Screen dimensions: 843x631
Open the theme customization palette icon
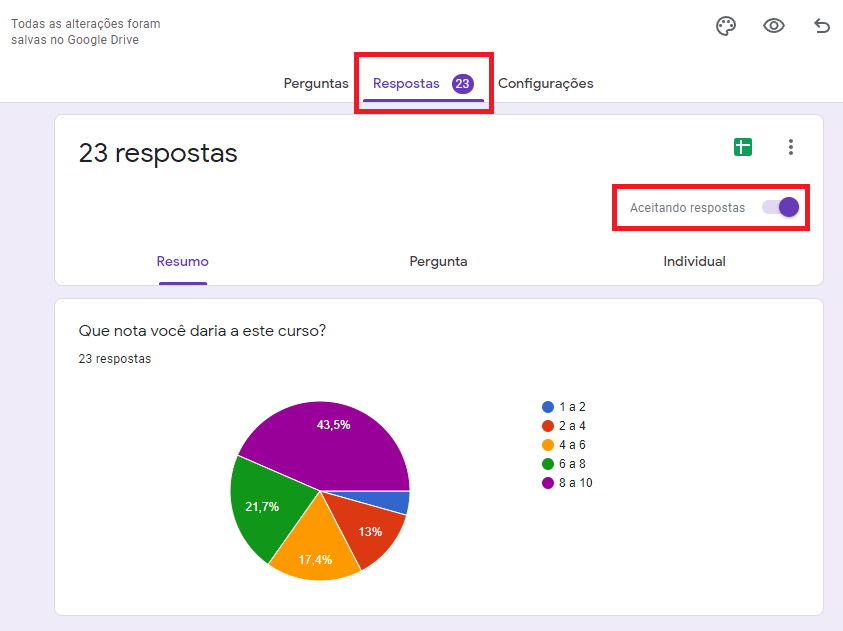pyautogui.click(x=726, y=26)
